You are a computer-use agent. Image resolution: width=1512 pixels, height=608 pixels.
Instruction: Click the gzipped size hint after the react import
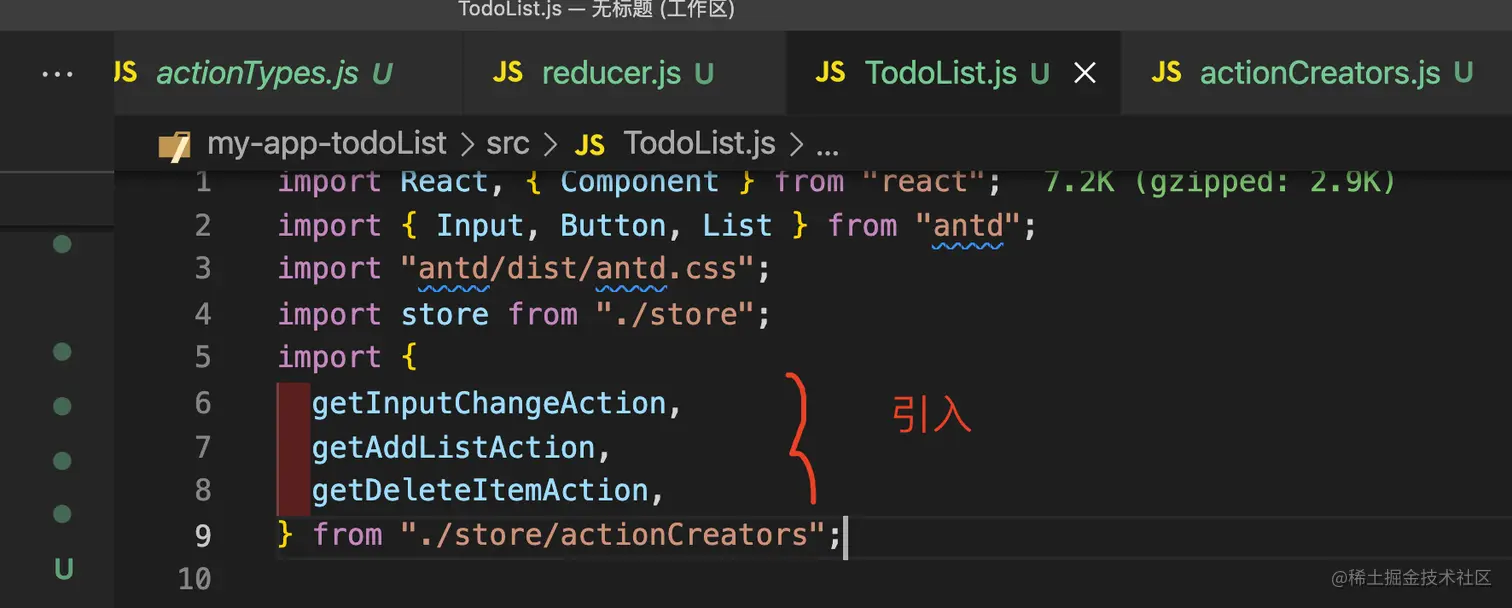pyautogui.click(x=1219, y=182)
